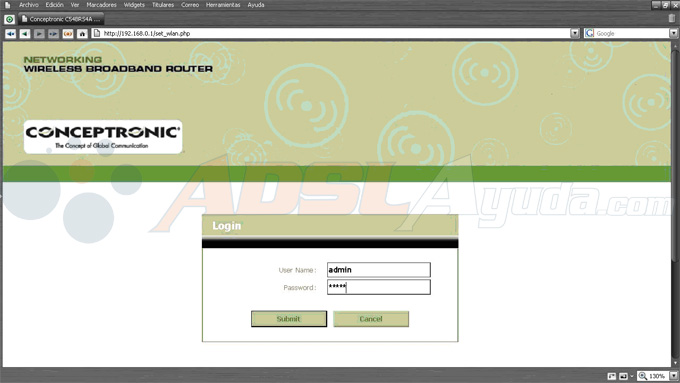
Task: Go to the home page icon
Action: pos(82,33)
